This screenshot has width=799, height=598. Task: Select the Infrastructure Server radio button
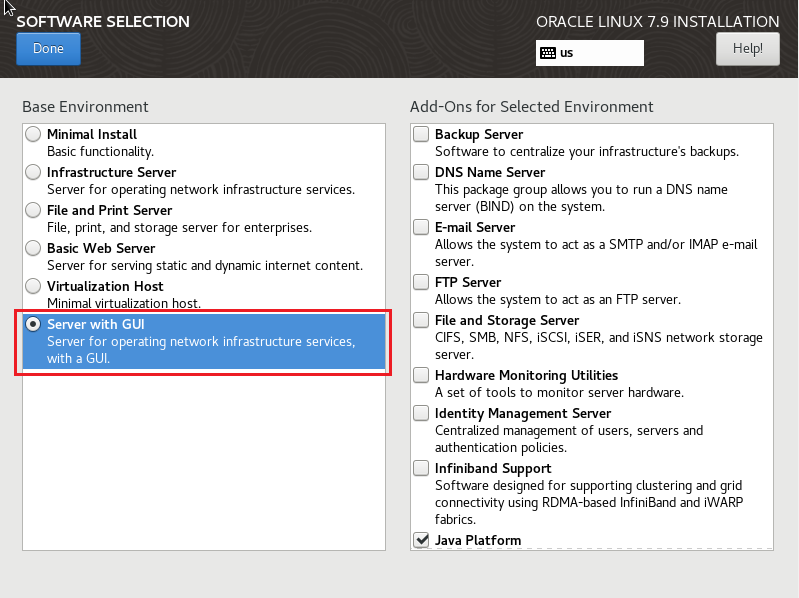(x=33, y=172)
